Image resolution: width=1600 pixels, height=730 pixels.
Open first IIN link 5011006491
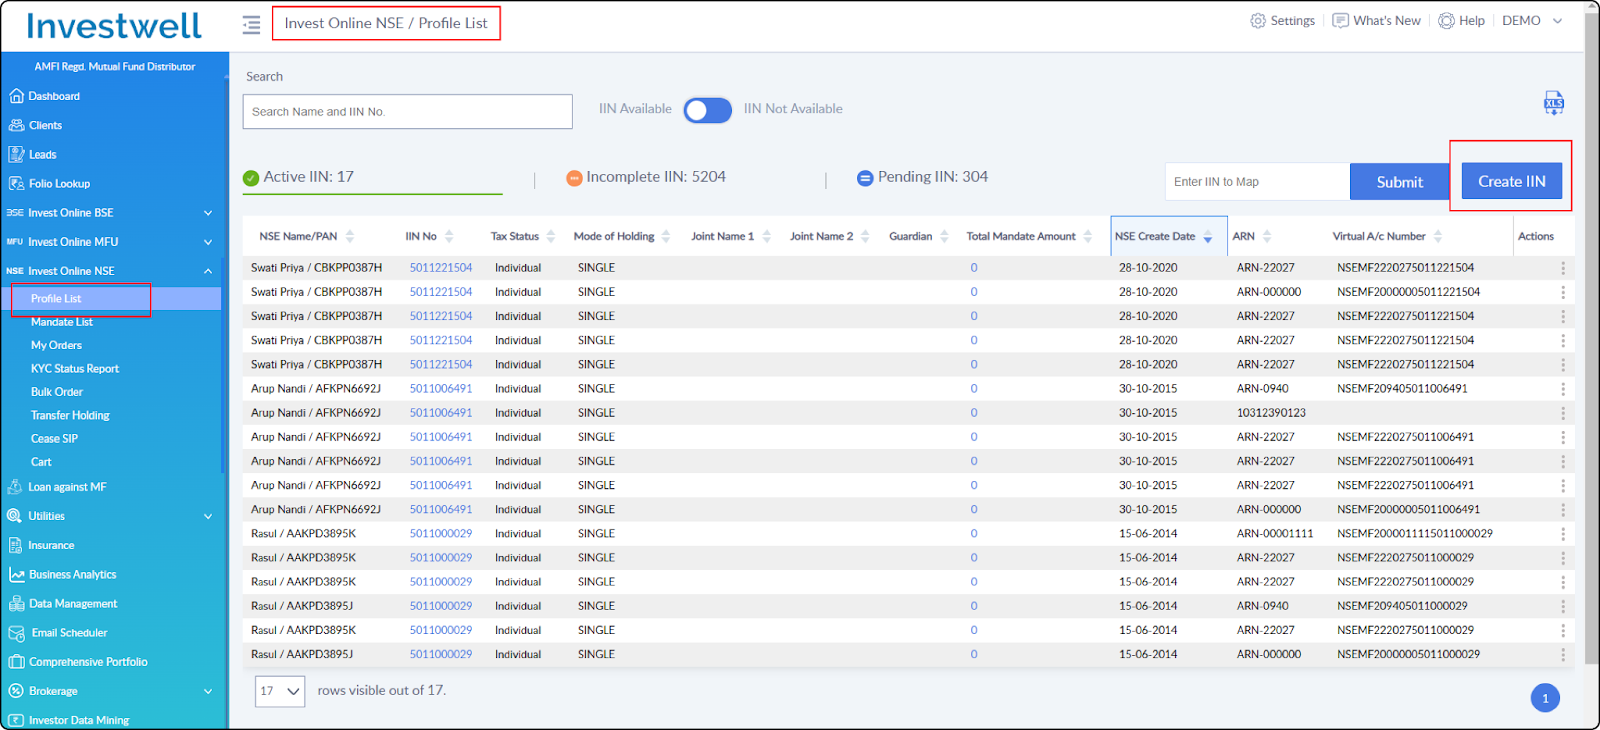tap(441, 389)
